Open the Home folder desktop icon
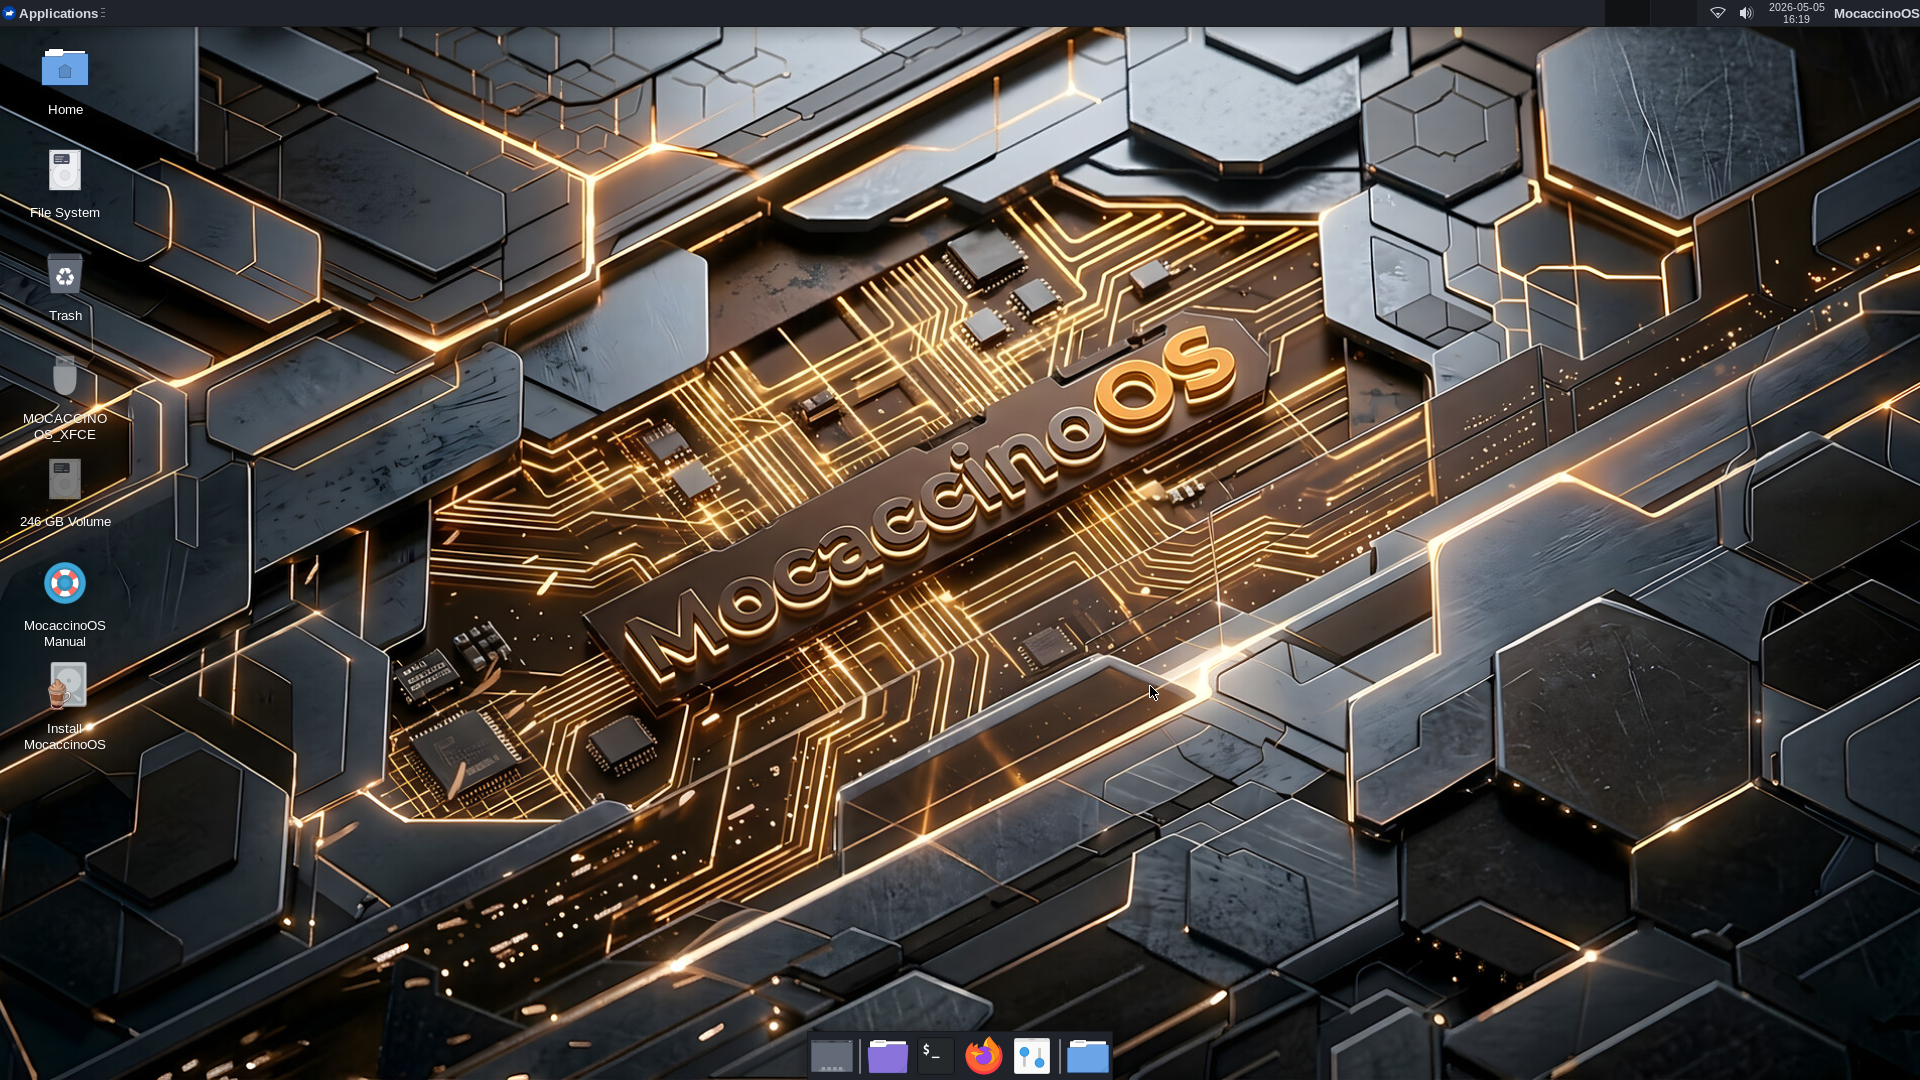Screen dimensions: 1920x1080 65,69
